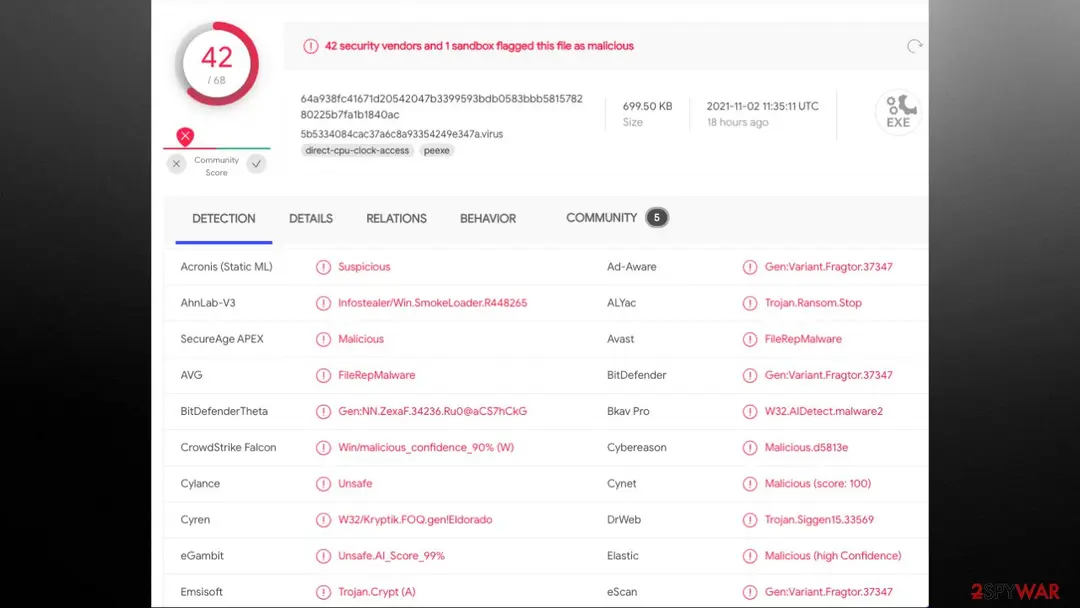Click alert icon for Avast result
Viewport: 1080px width, 608px height.
(x=749, y=339)
